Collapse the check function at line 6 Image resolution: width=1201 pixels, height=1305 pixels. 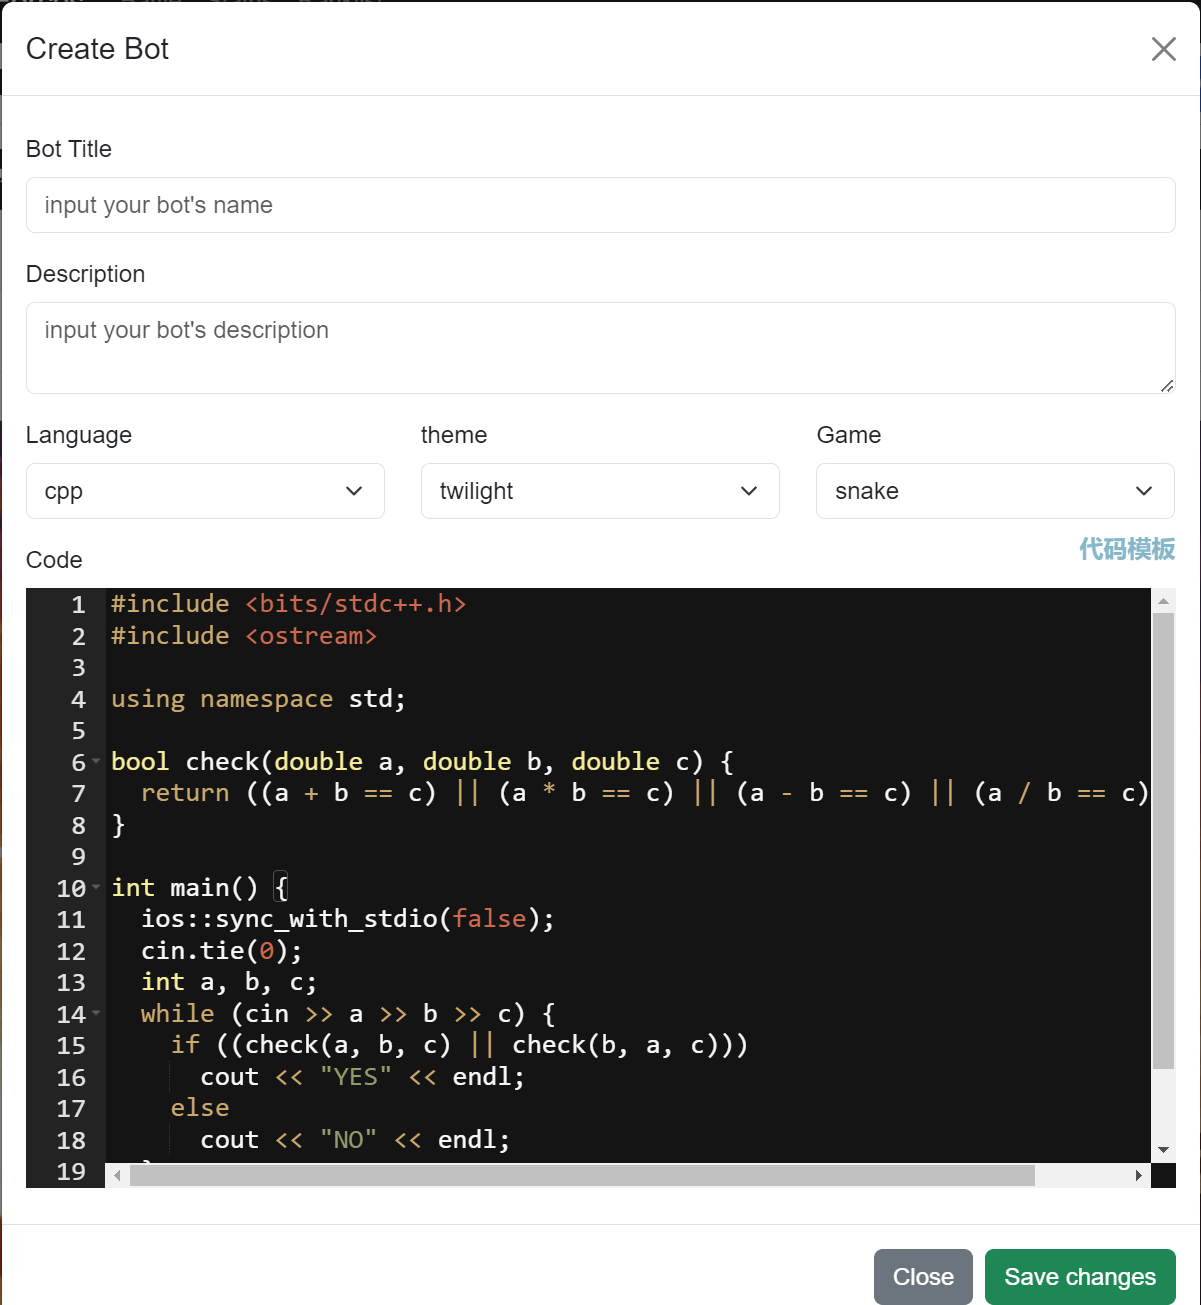[x=96, y=761]
